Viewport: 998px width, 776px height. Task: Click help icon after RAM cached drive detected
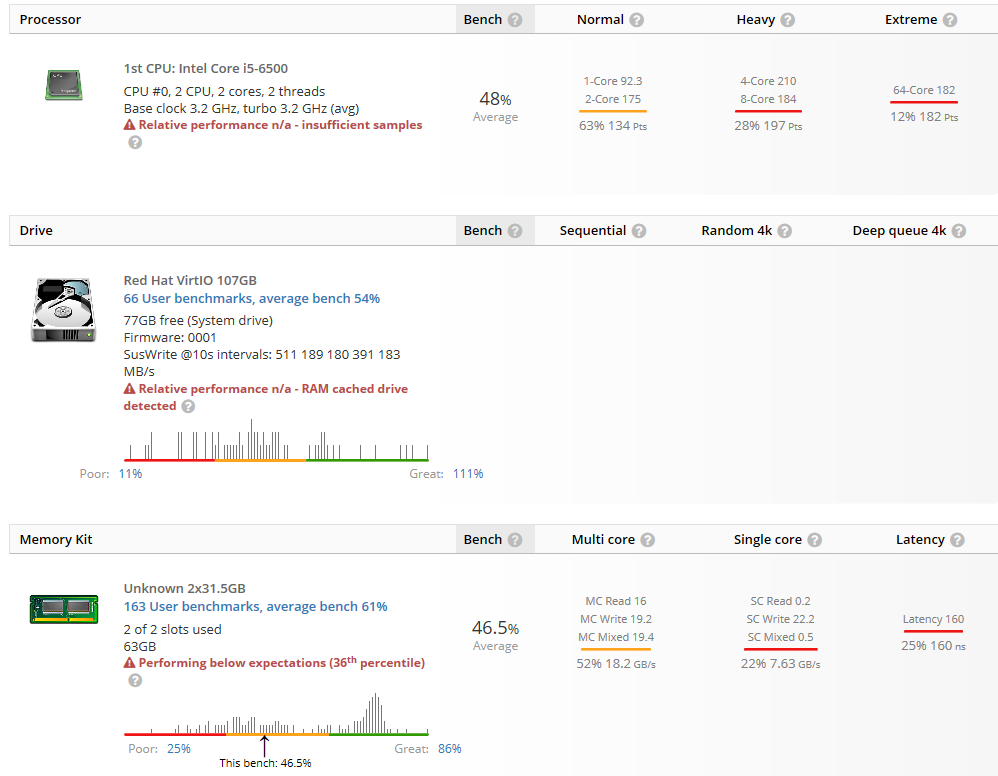coord(188,406)
